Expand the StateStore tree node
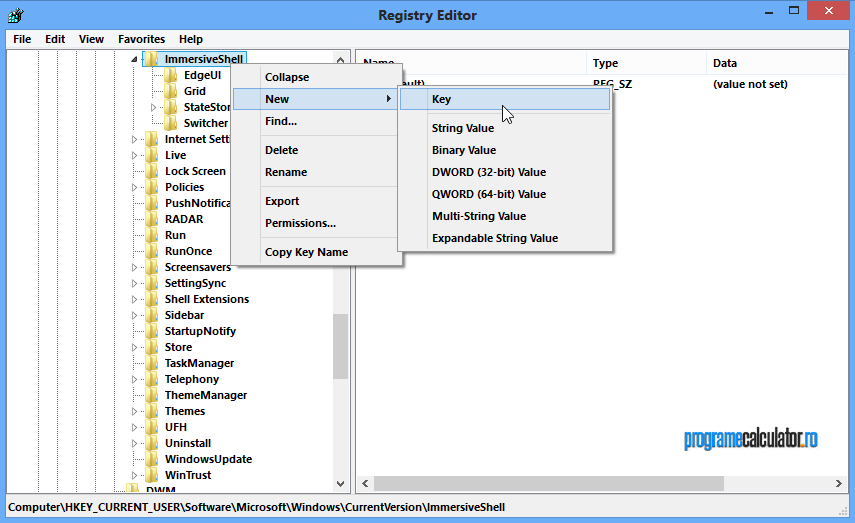This screenshot has height=523, width=855. [x=153, y=107]
